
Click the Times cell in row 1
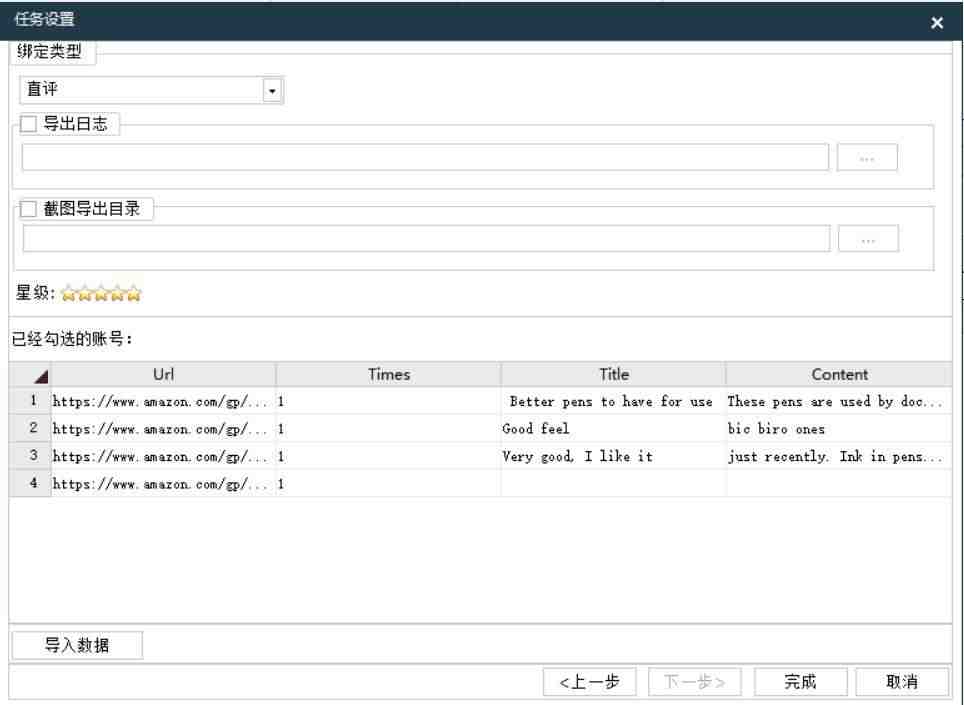point(389,401)
